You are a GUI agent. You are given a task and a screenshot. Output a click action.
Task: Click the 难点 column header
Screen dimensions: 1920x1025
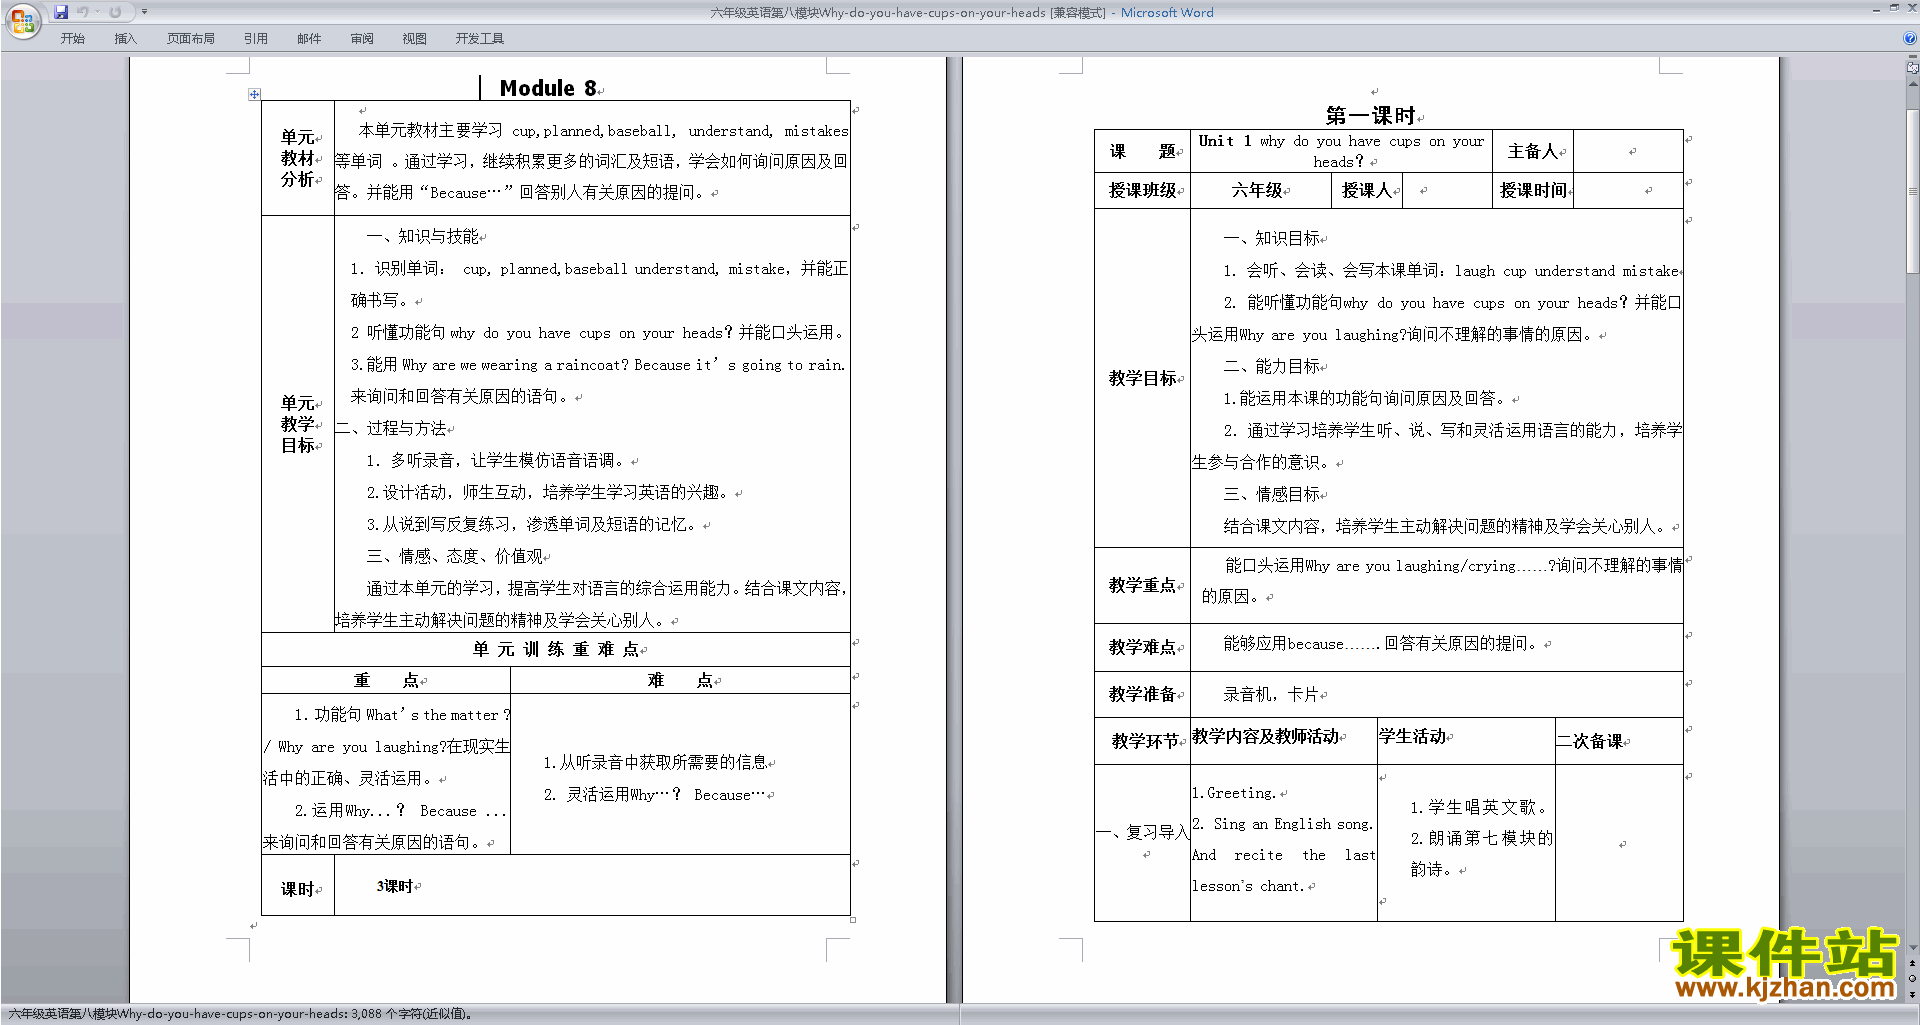coord(680,680)
